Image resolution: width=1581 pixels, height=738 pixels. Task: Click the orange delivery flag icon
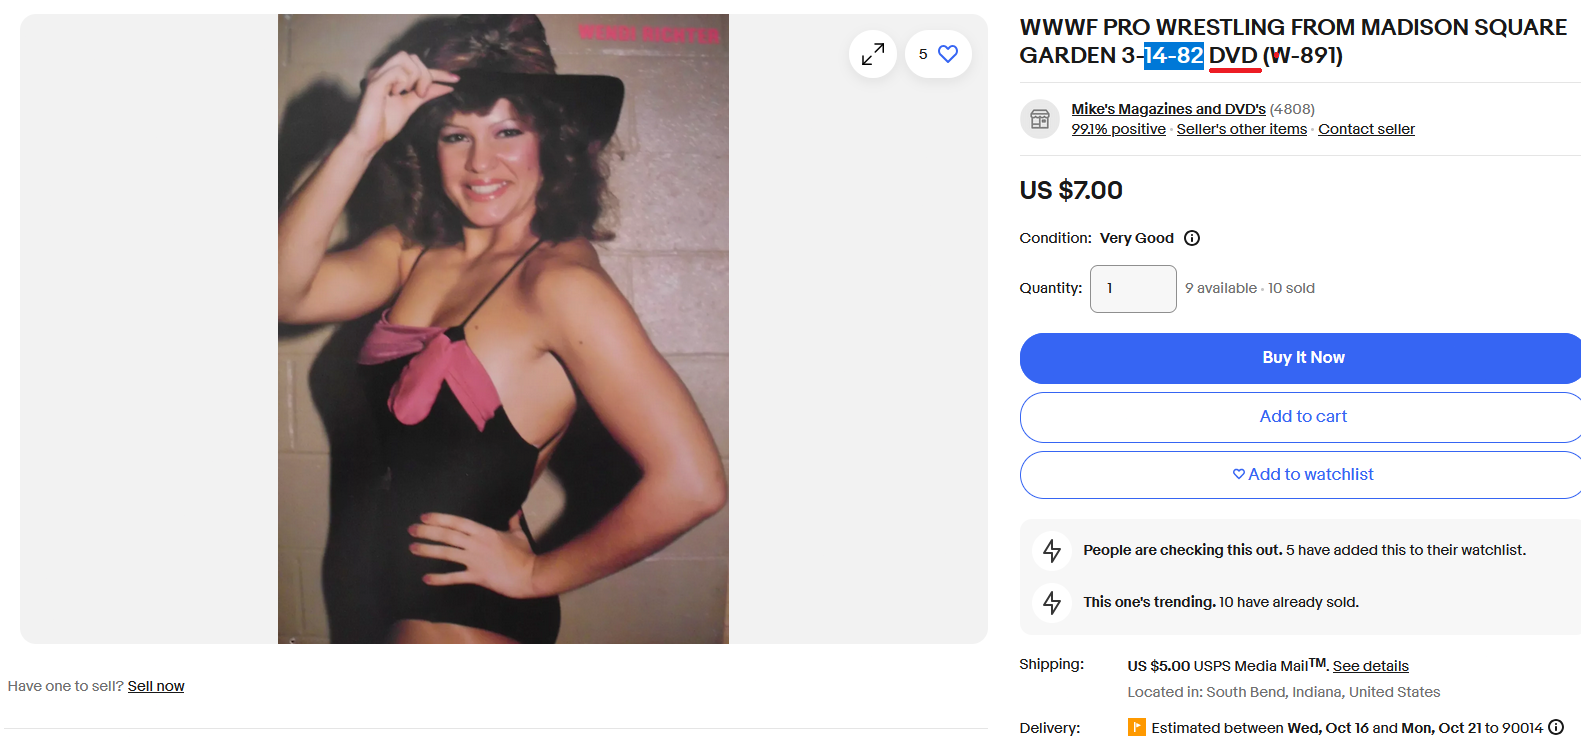1137,727
